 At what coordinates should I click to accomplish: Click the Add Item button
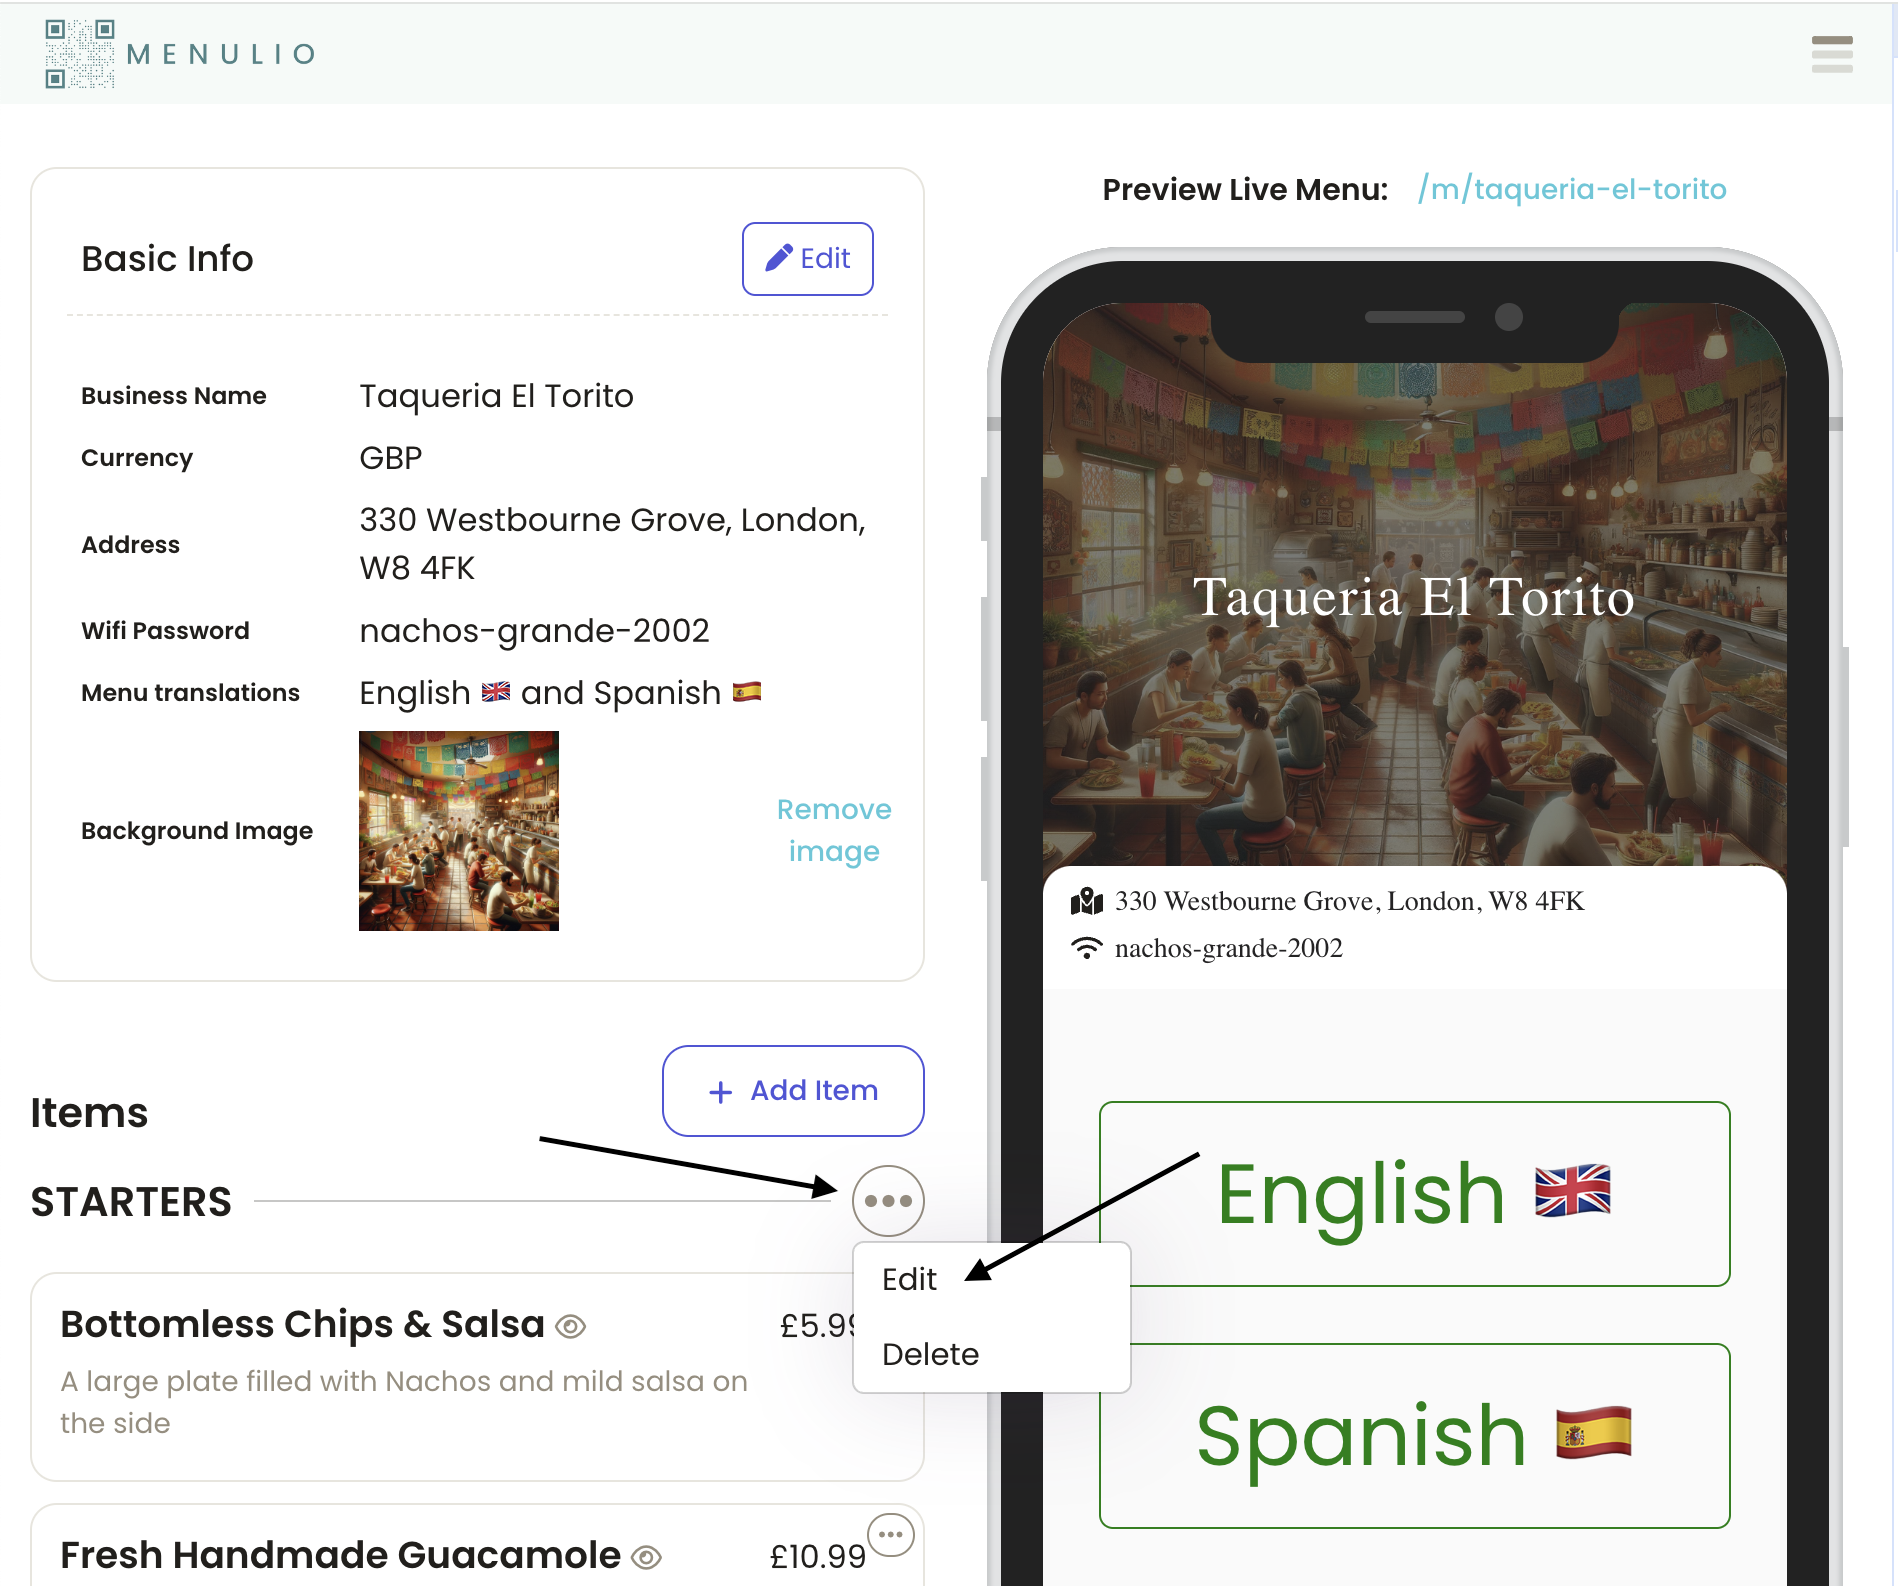pyautogui.click(x=793, y=1091)
